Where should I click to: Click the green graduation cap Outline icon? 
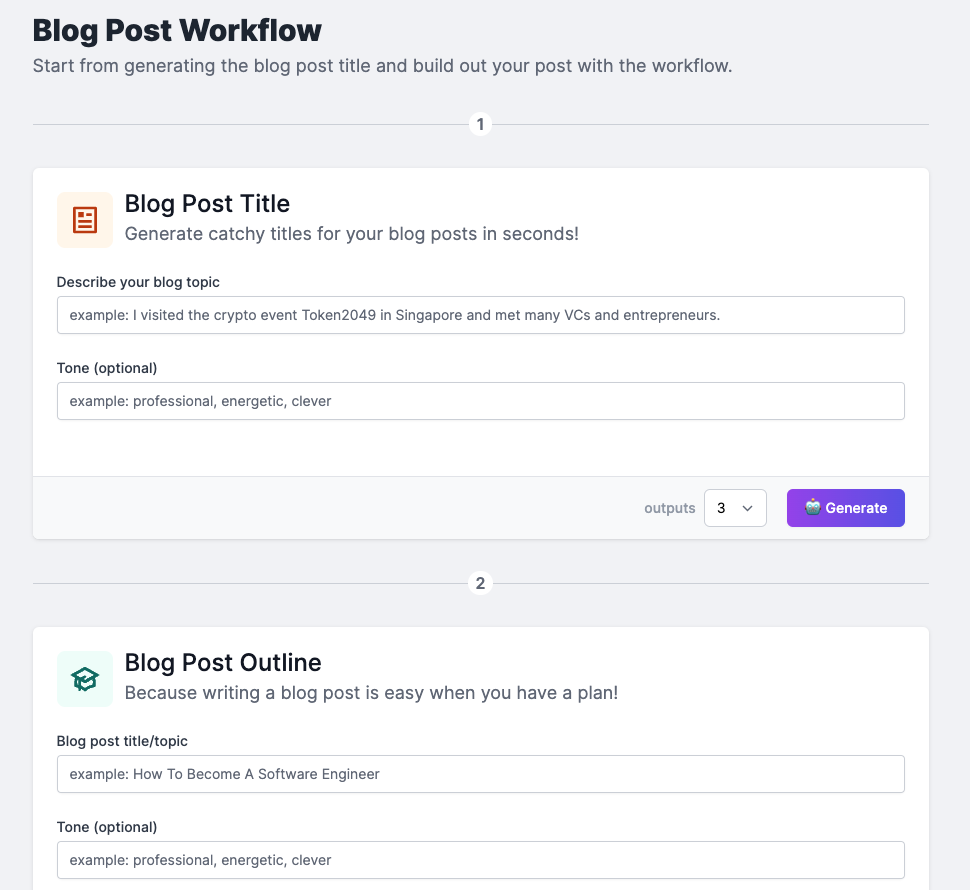point(85,679)
